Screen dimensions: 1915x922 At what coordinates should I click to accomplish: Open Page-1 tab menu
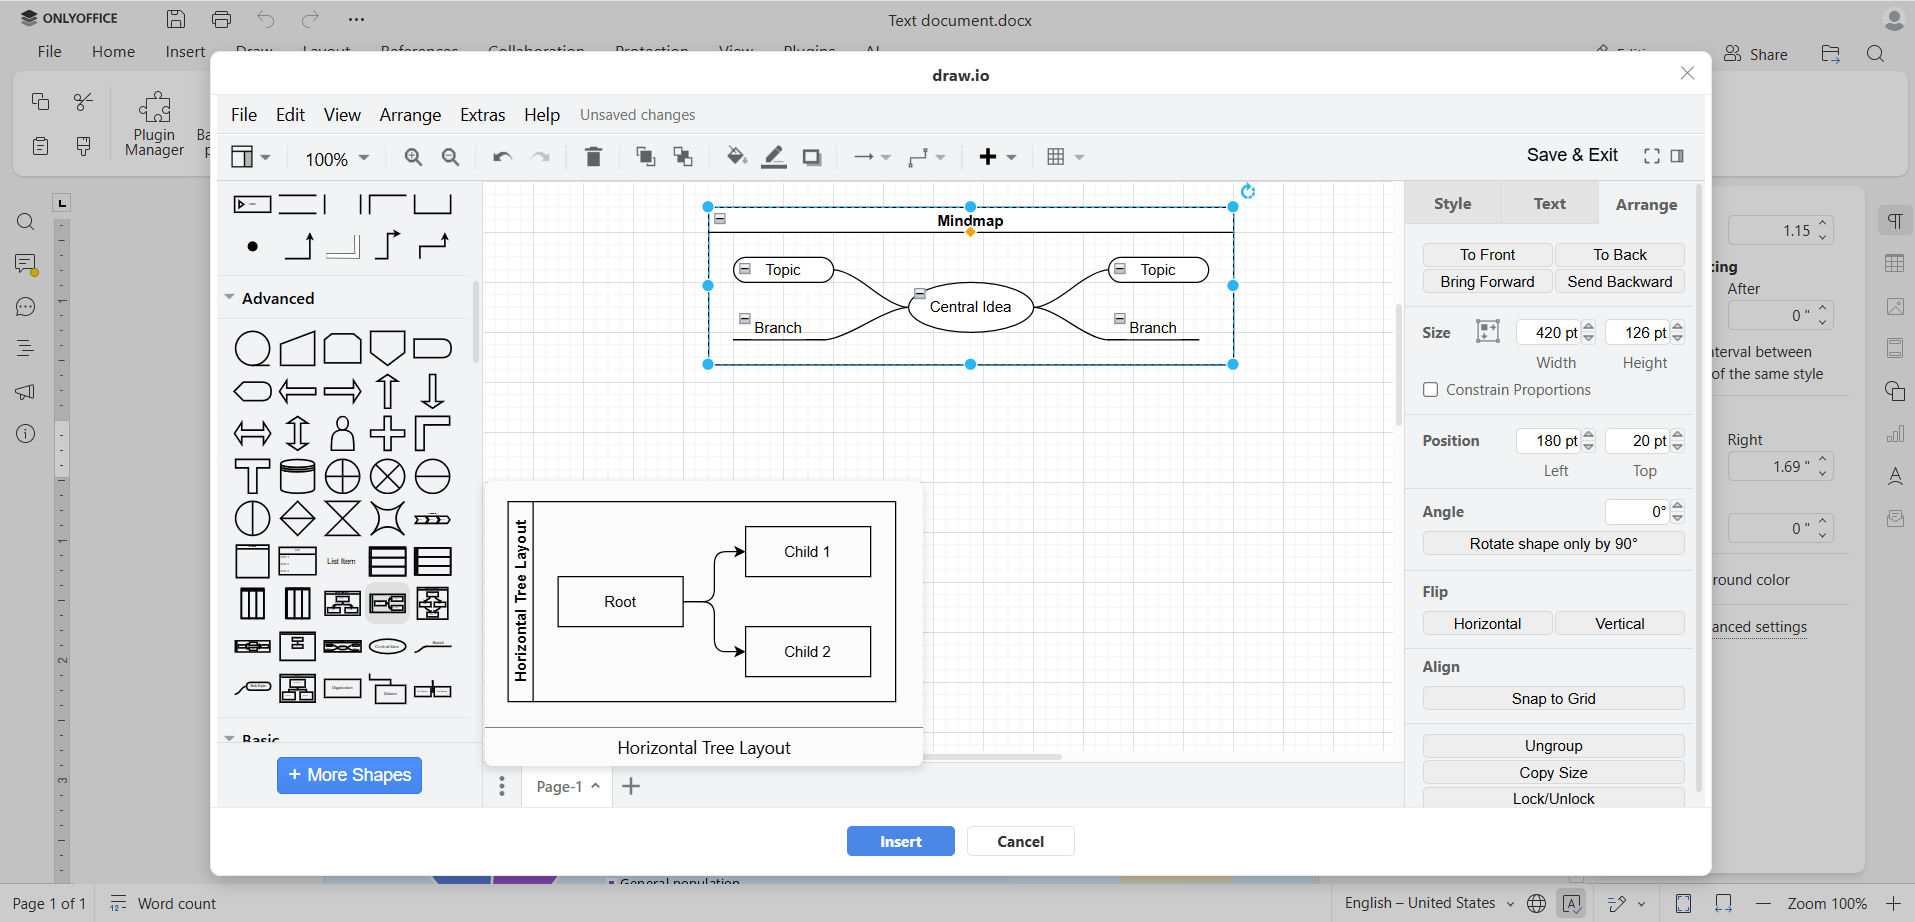point(568,787)
